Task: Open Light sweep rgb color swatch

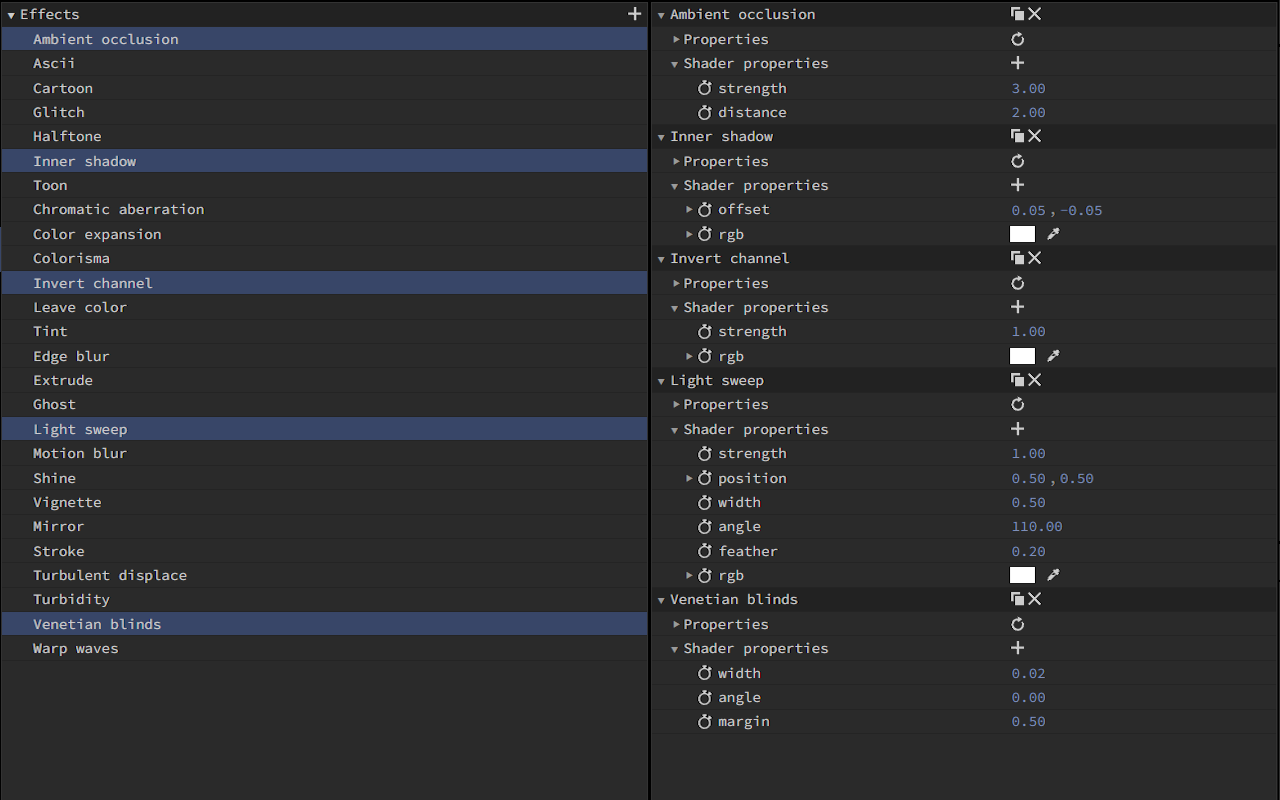Action: [1022, 575]
